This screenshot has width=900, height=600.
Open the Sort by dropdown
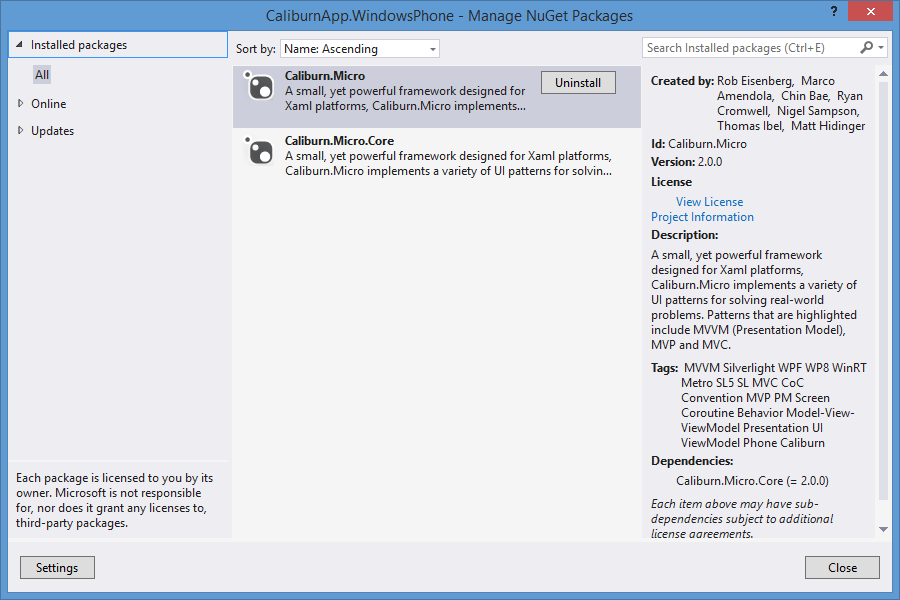pyautogui.click(x=360, y=49)
